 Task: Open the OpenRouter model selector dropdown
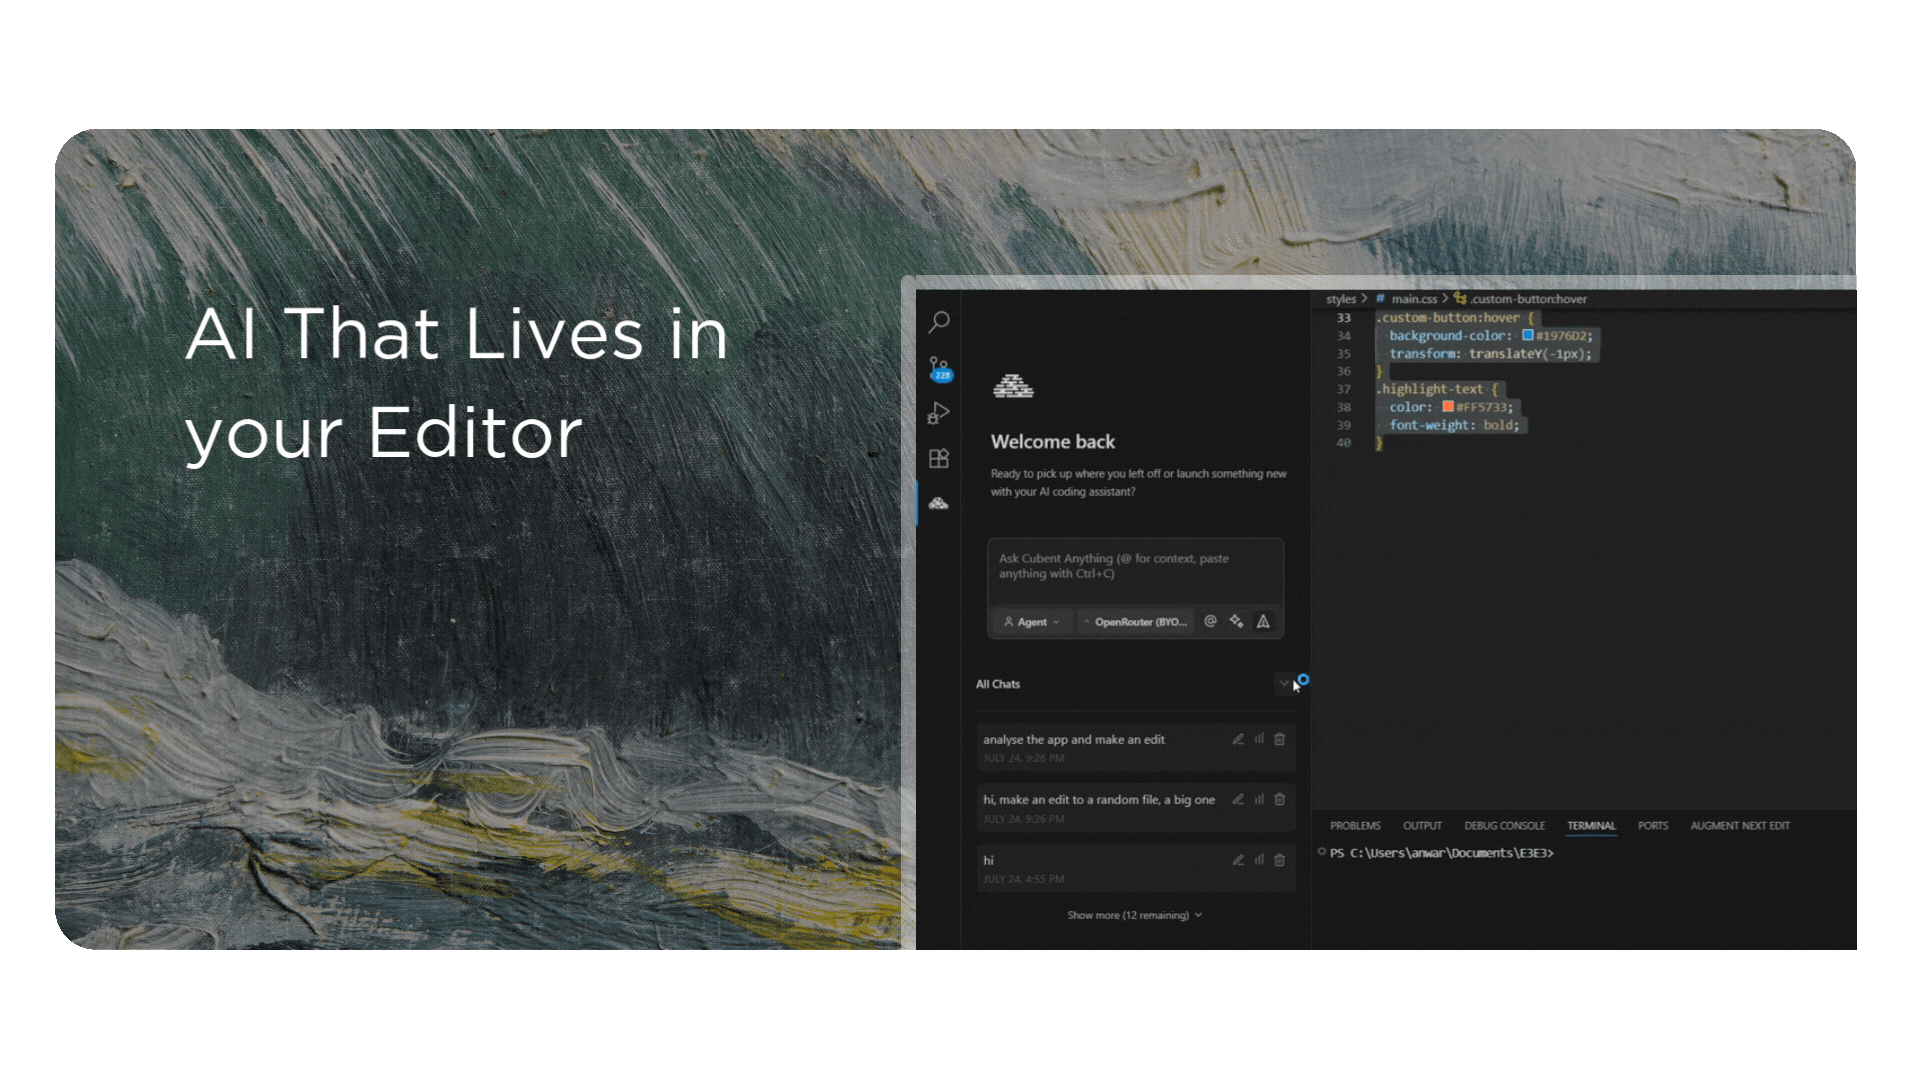tap(1136, 622)
